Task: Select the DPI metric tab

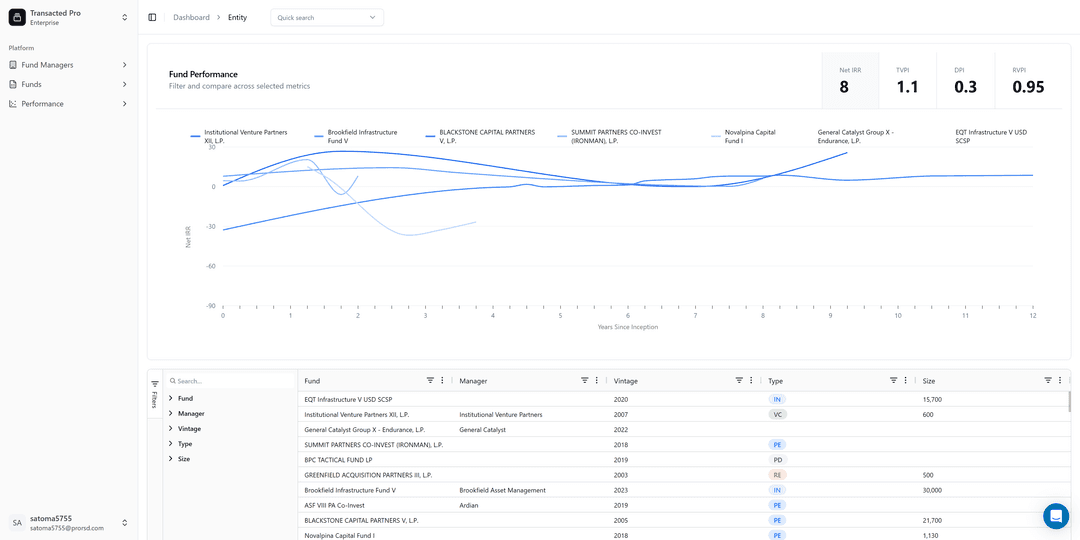Action: (x=966, y=80)
